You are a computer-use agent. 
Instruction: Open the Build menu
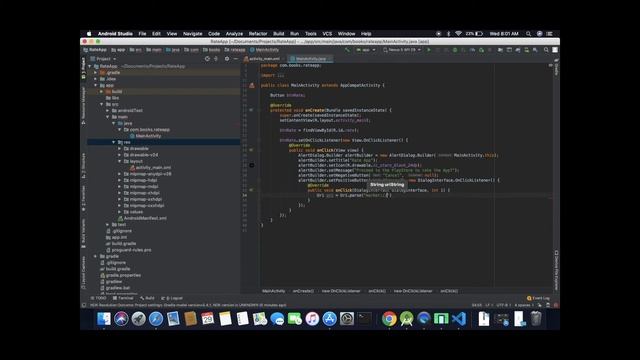[279, 34]
